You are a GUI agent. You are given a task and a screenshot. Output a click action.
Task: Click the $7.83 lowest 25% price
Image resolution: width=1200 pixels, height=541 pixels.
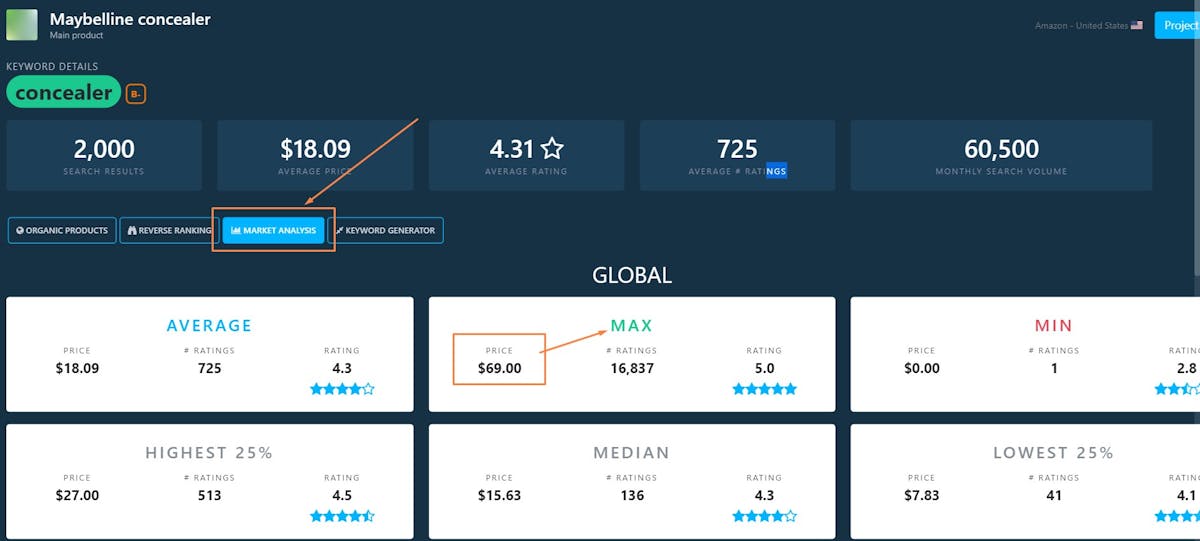[x=921, y=495]
